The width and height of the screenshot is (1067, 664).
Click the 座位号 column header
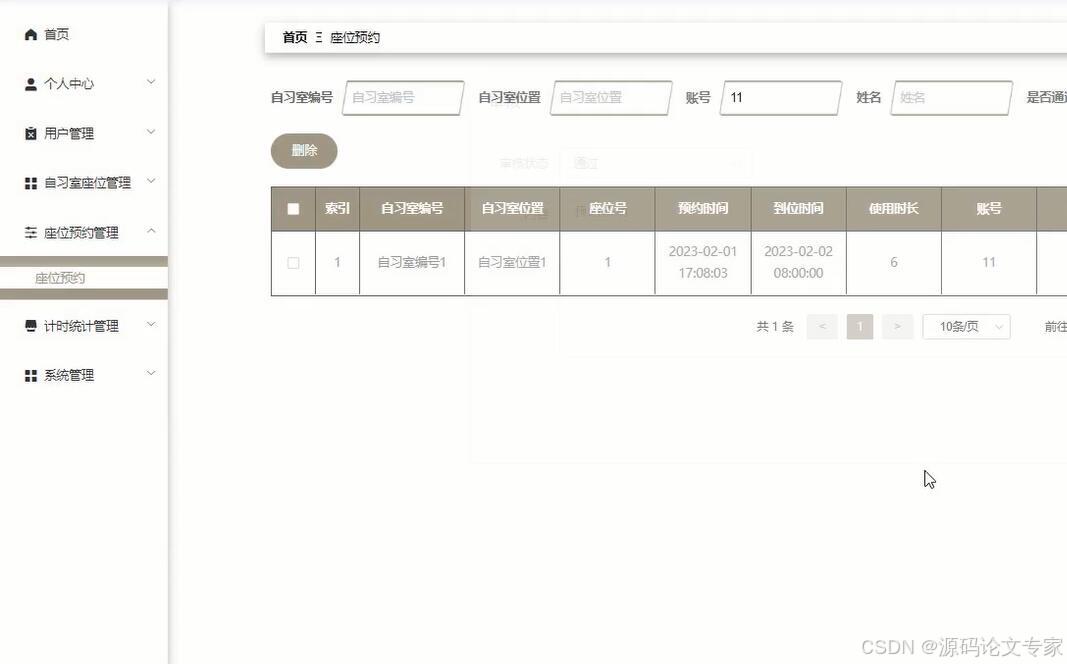(608, 209)
